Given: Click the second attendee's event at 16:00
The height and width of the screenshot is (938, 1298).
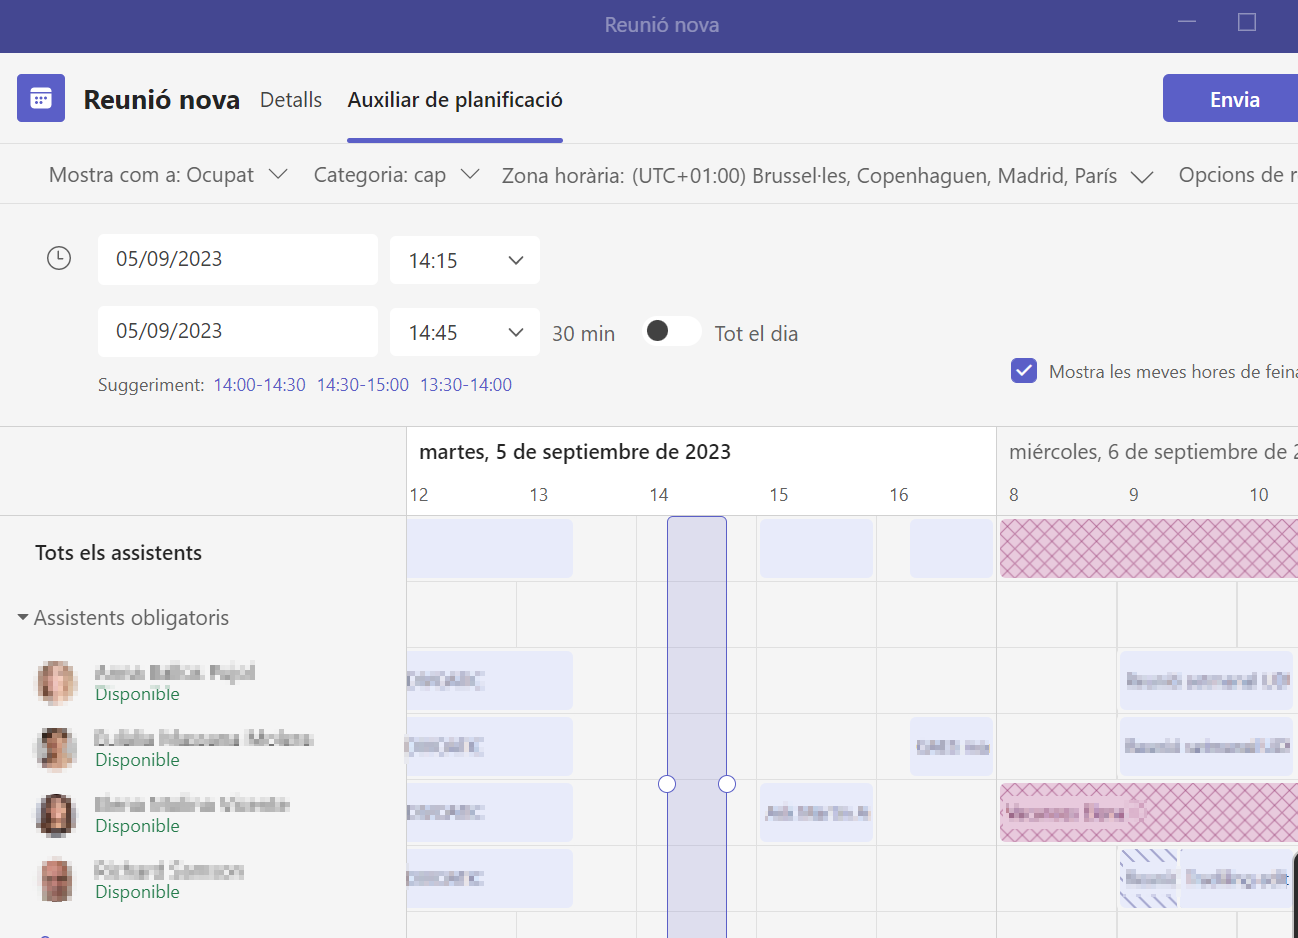Looking at the screenshot, I should [x=952, y=746].
